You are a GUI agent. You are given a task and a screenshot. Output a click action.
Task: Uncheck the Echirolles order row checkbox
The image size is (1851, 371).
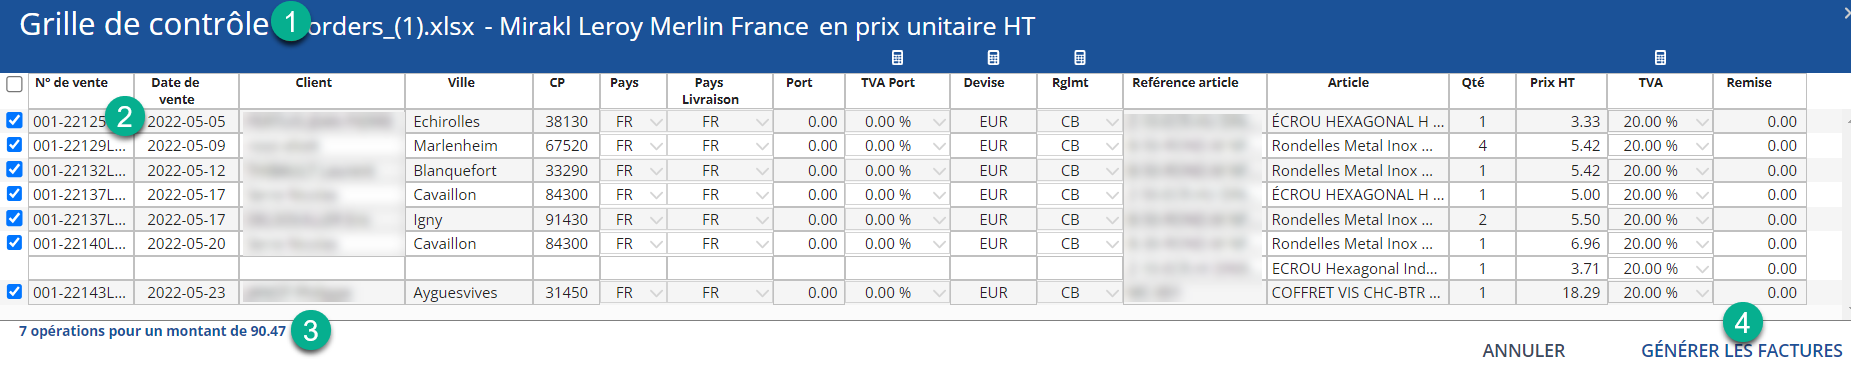(x=14, y=120)
